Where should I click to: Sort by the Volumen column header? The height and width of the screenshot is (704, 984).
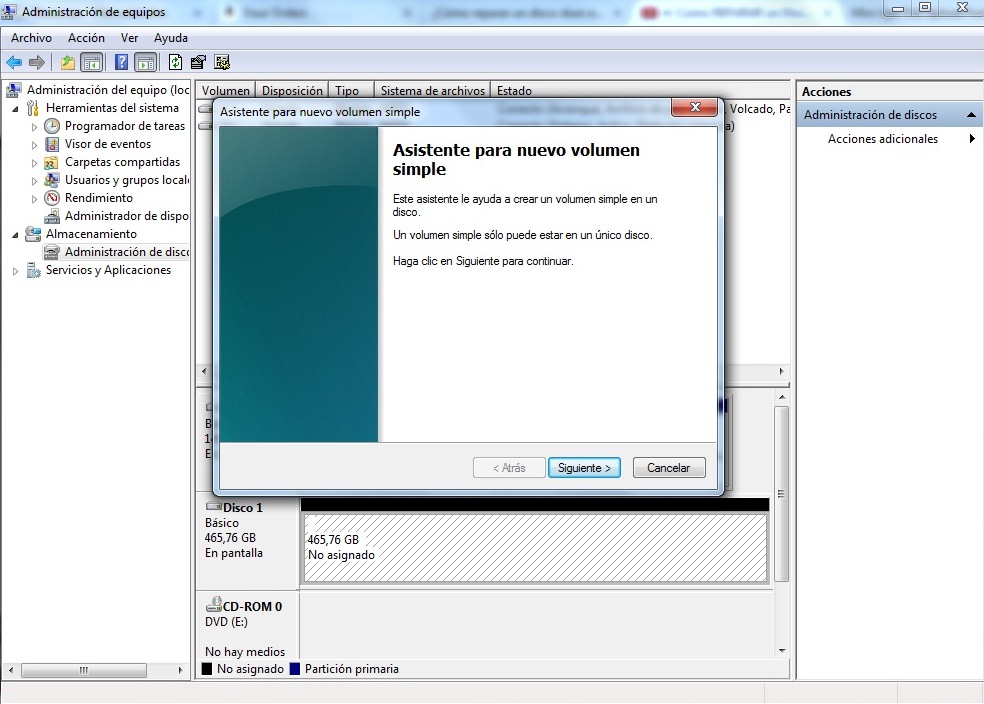tap(226, 90)
